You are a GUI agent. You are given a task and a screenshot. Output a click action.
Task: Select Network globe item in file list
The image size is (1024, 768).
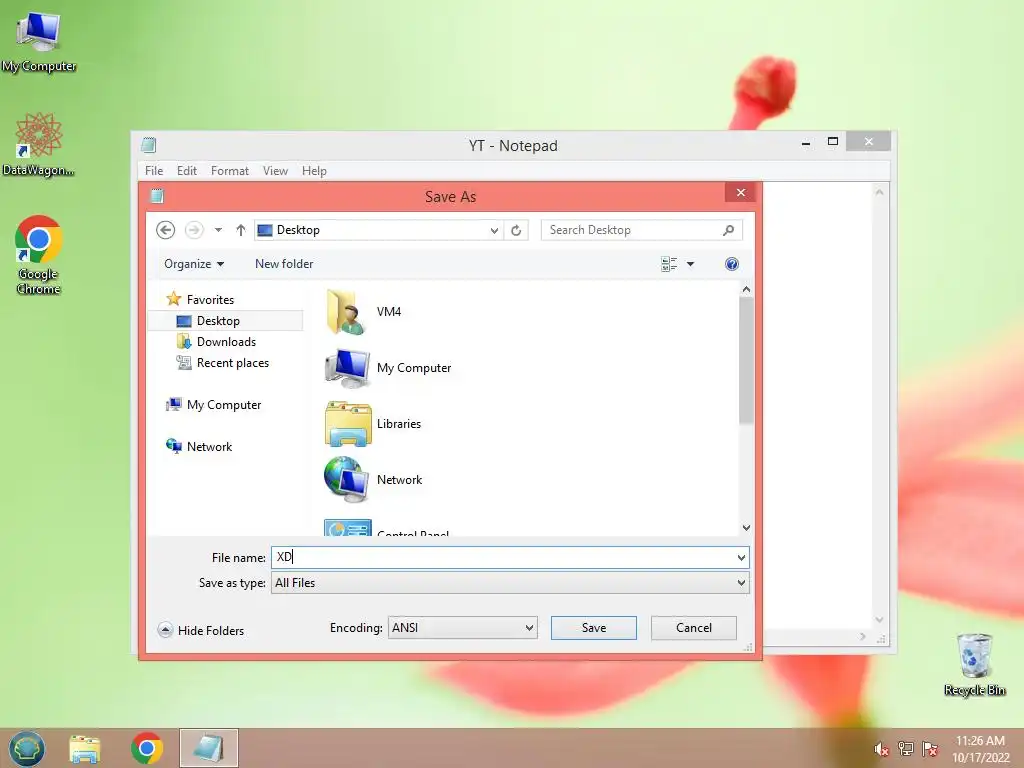click(374, 479)
